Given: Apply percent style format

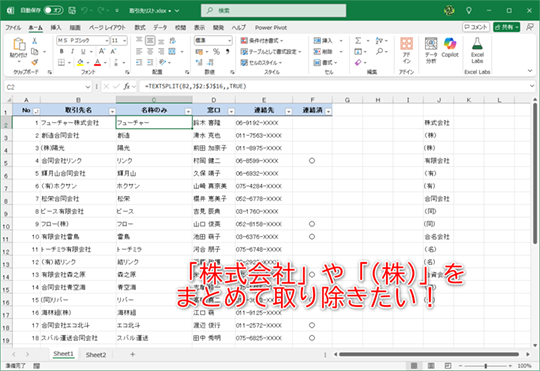Looking at the screenshot, I should point(216,52).
